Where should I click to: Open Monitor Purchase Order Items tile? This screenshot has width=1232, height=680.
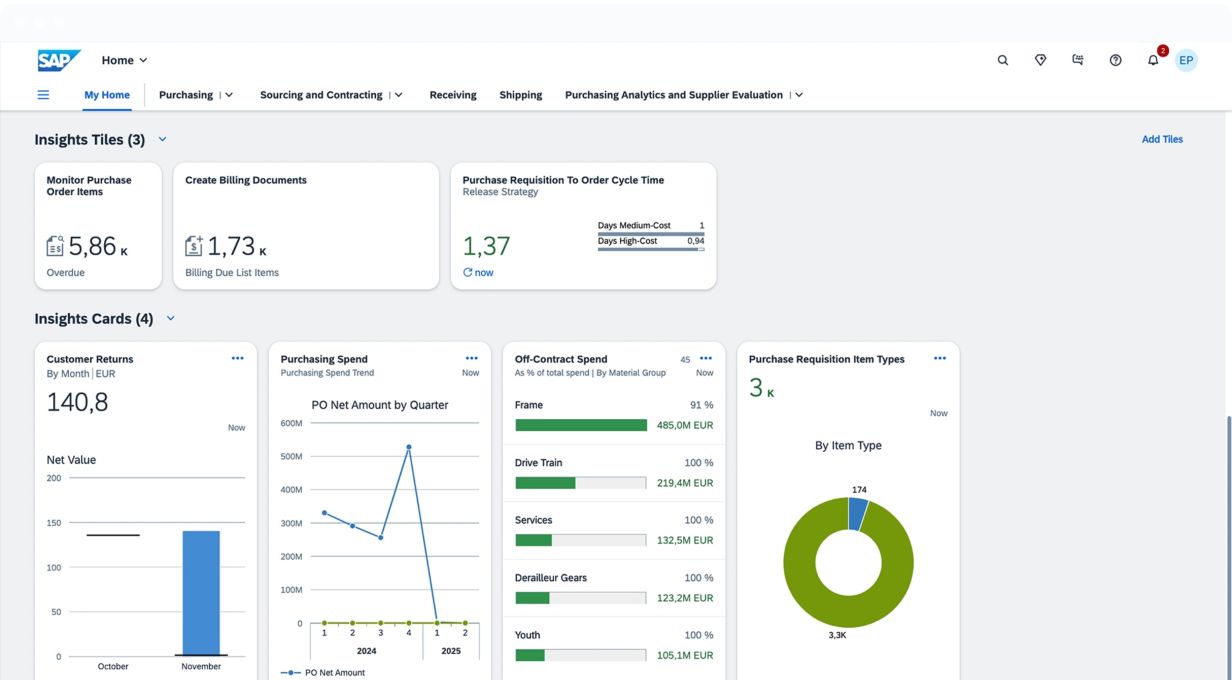pos(98,226)
